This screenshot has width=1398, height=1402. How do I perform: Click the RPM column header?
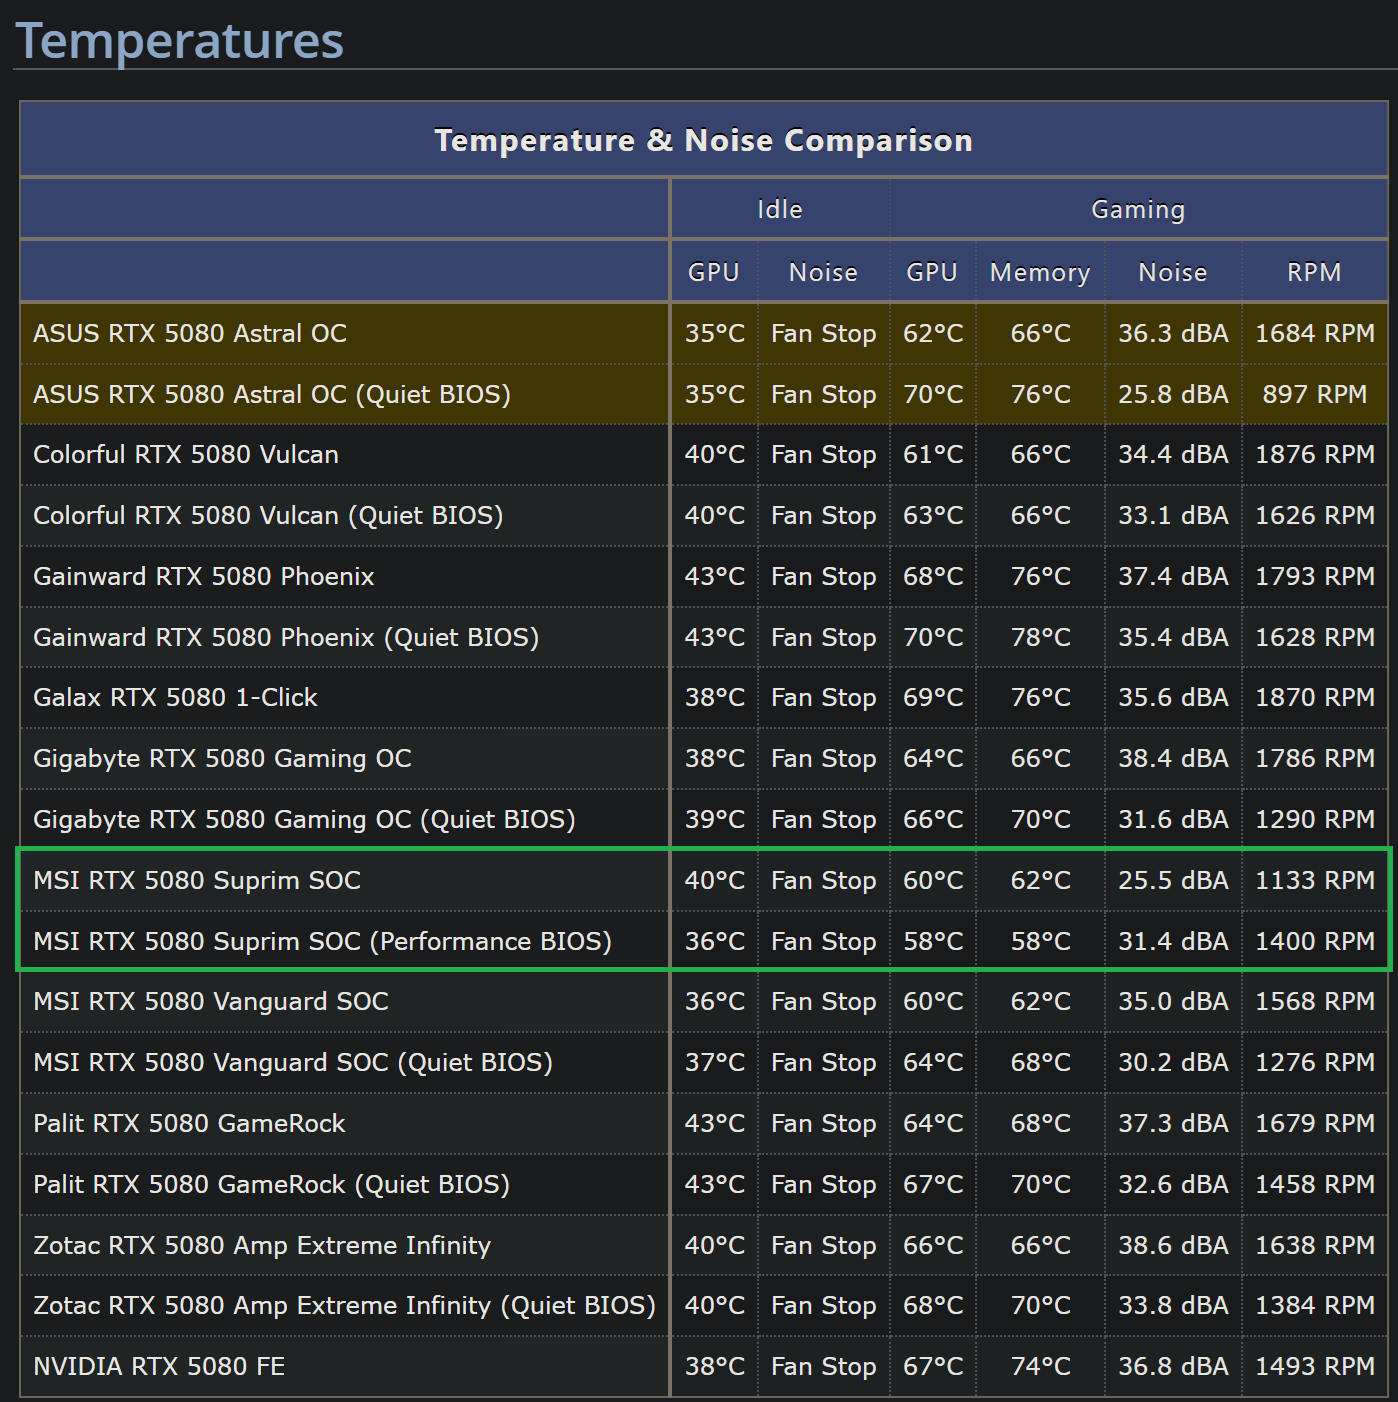click(1314, 272)
